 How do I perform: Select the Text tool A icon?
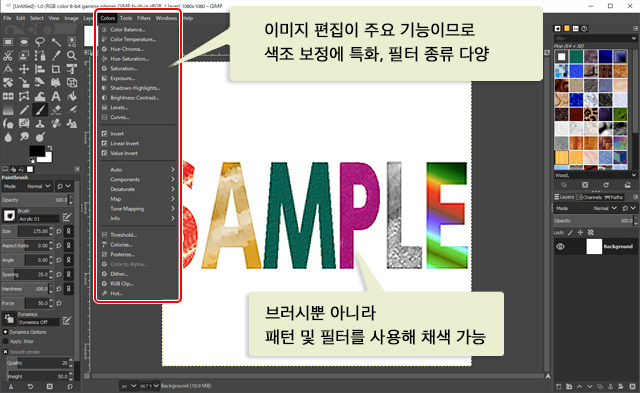56,96
